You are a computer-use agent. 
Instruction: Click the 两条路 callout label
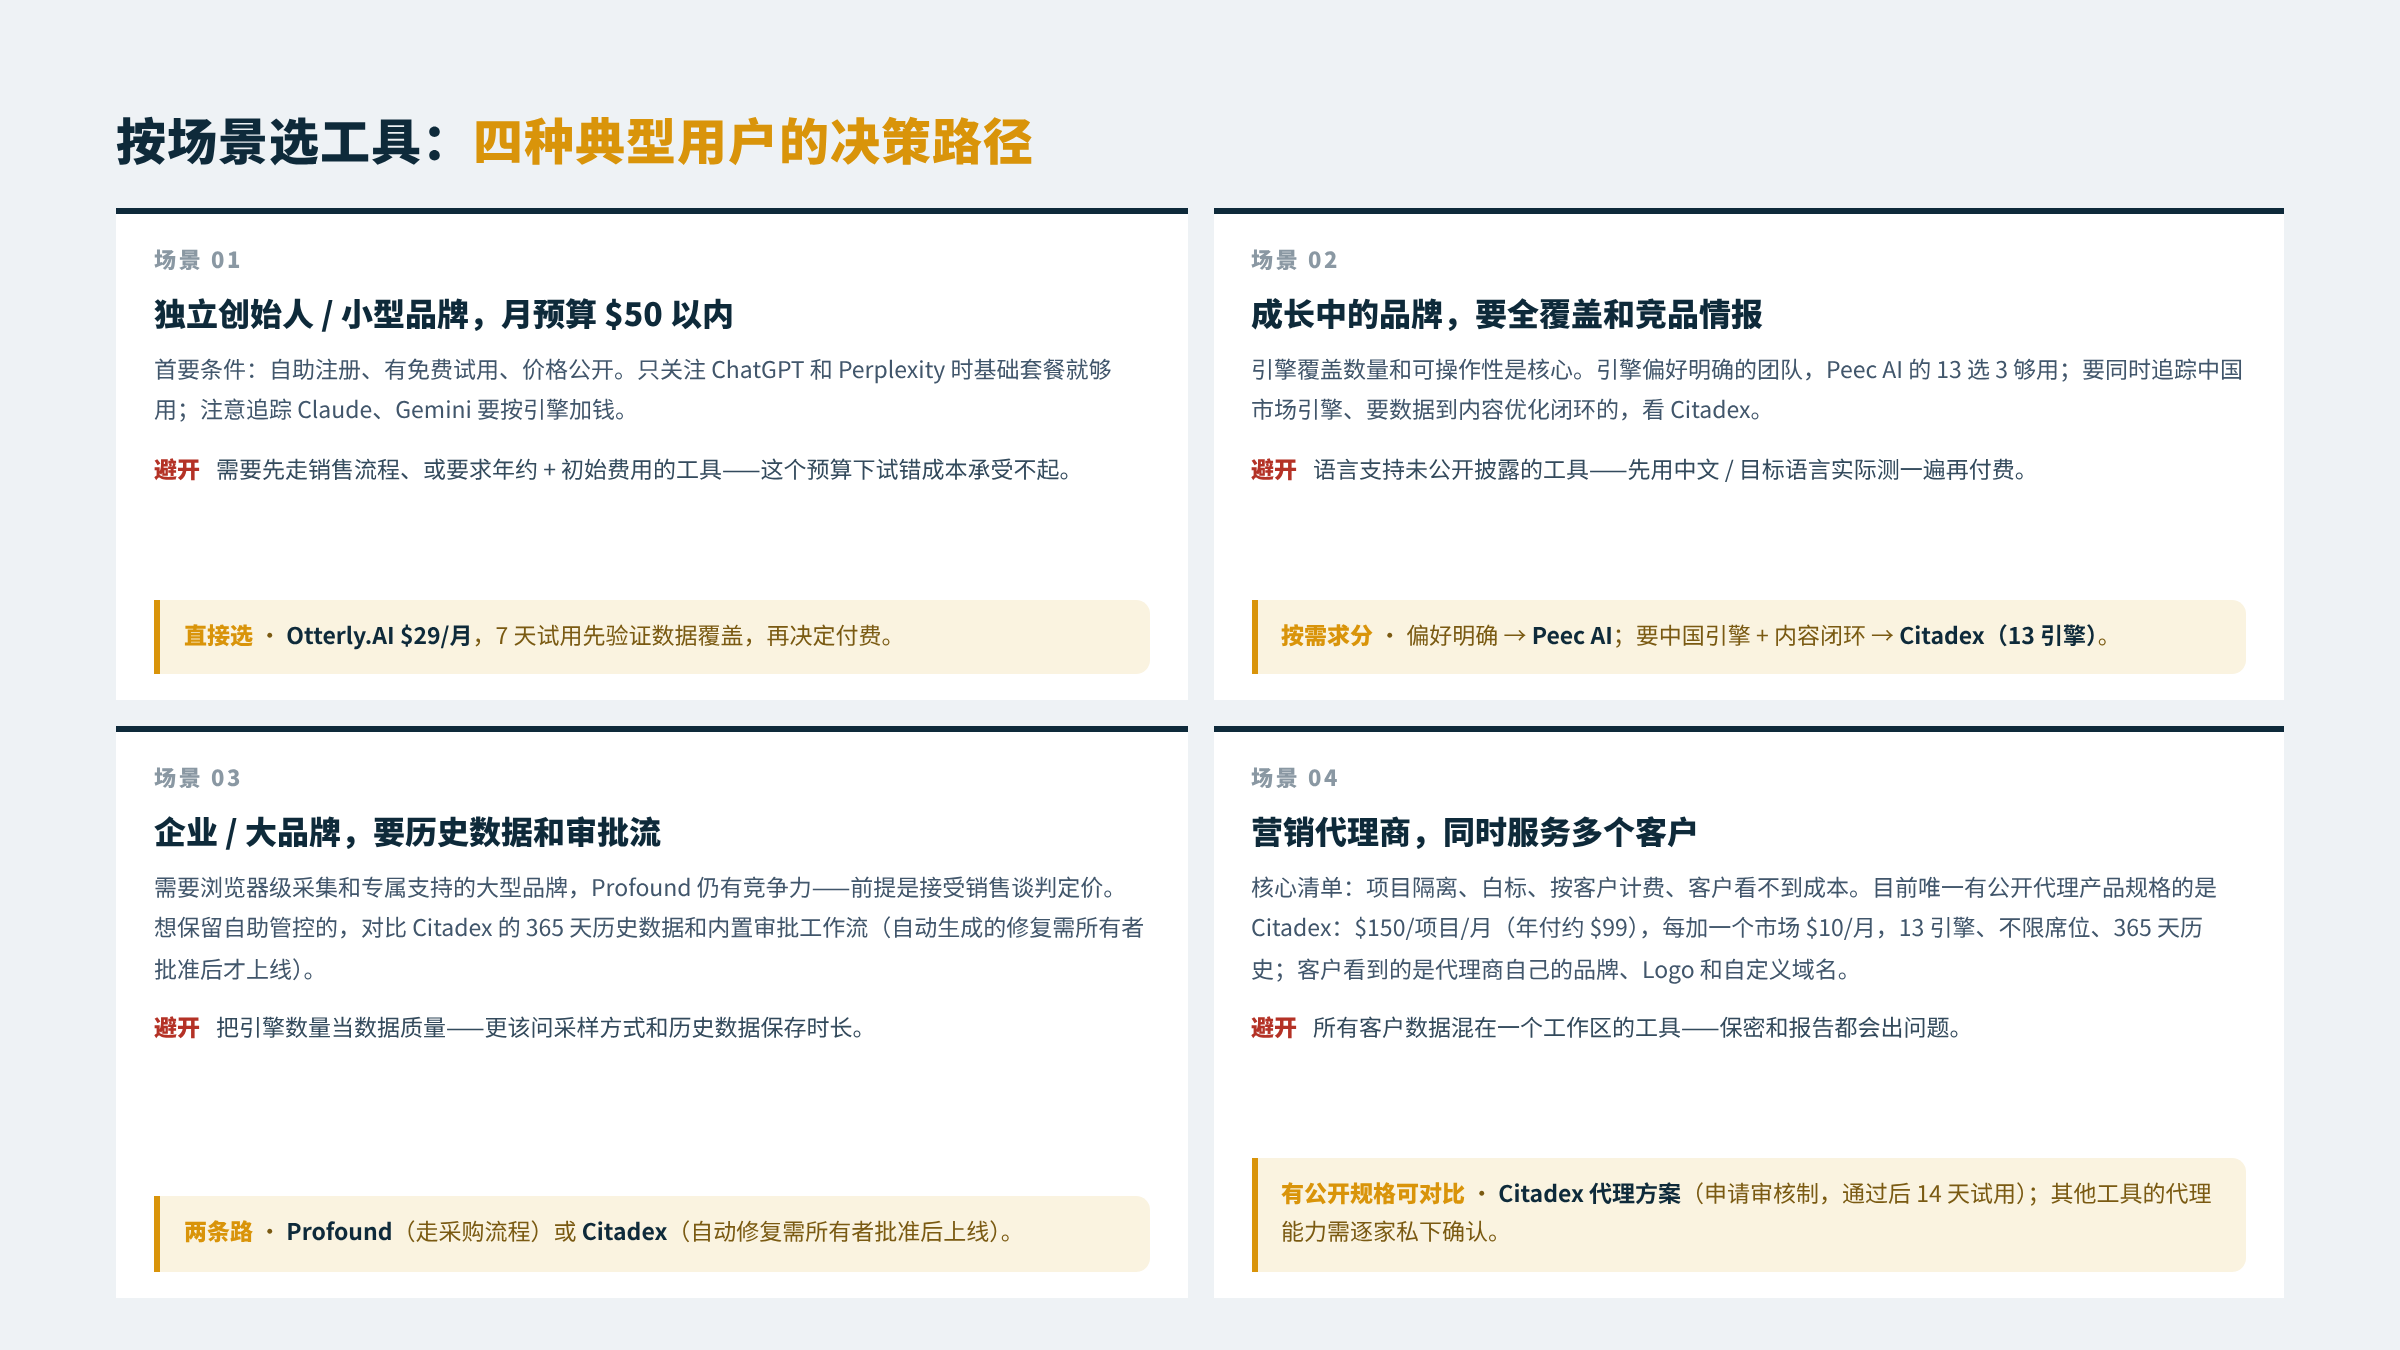pyautogui.click(x=218, y=1232)
